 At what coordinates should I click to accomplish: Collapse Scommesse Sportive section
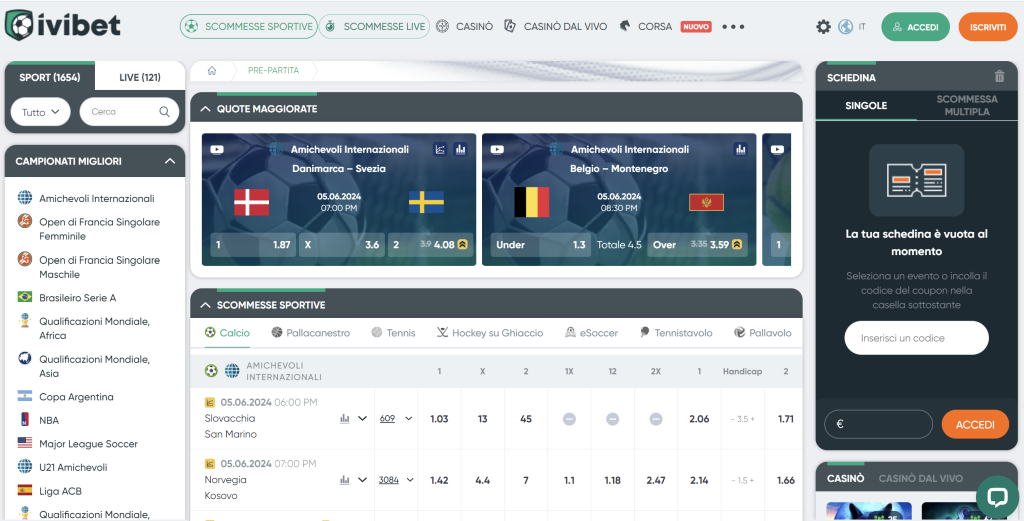point(206,305)
